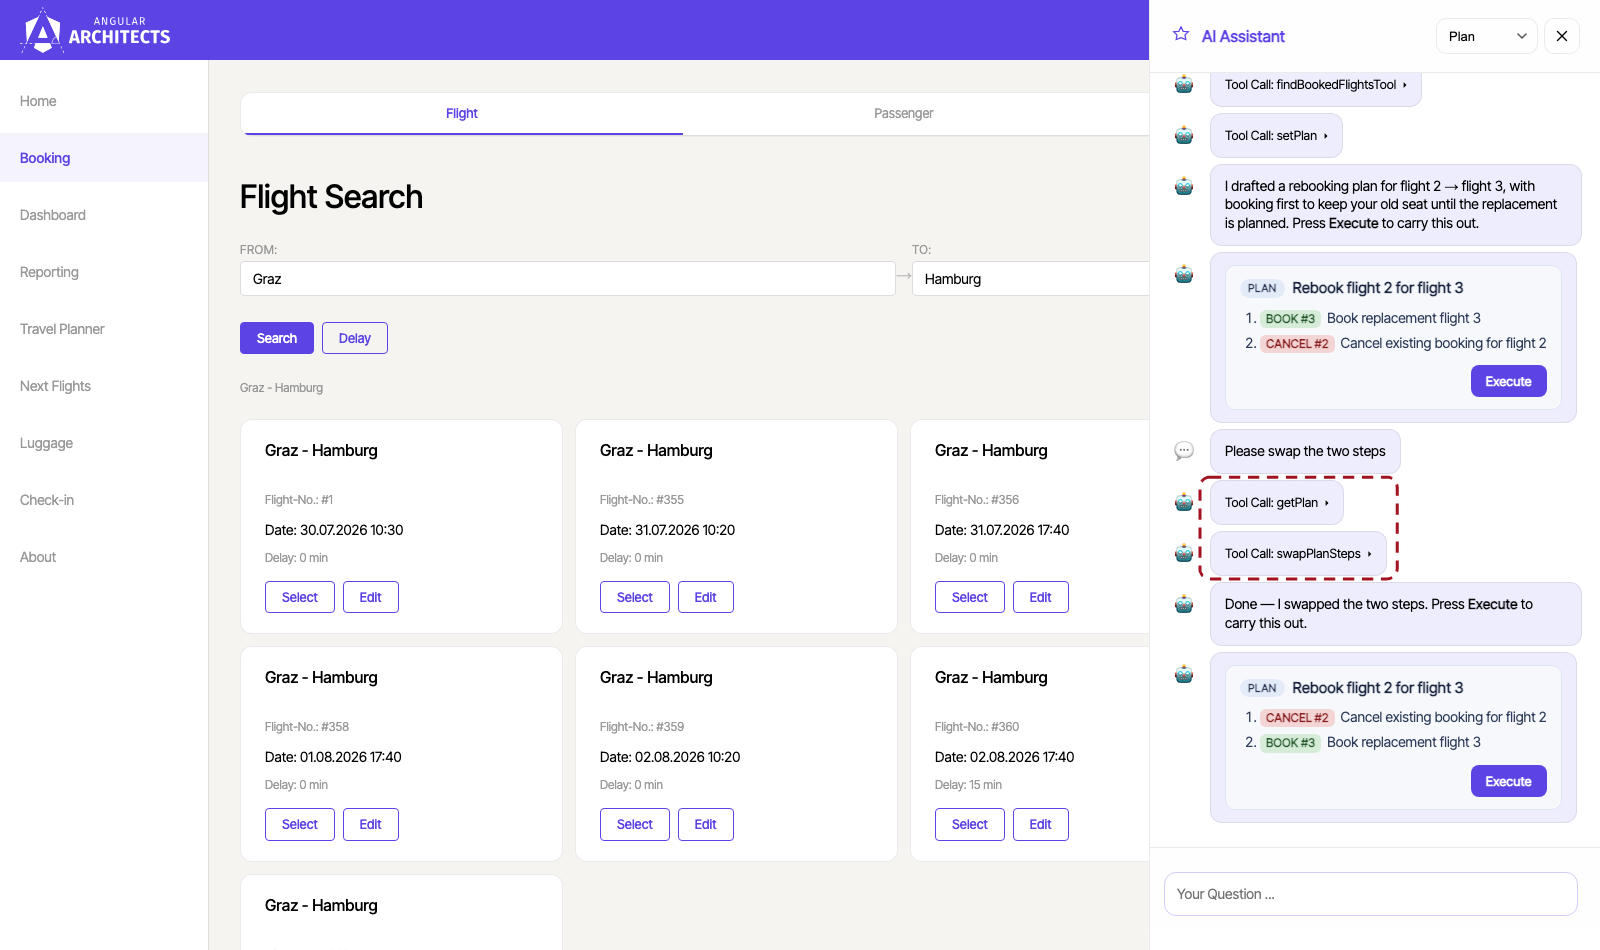Open Dashboard in the sidebar

[x=104, y=215]
